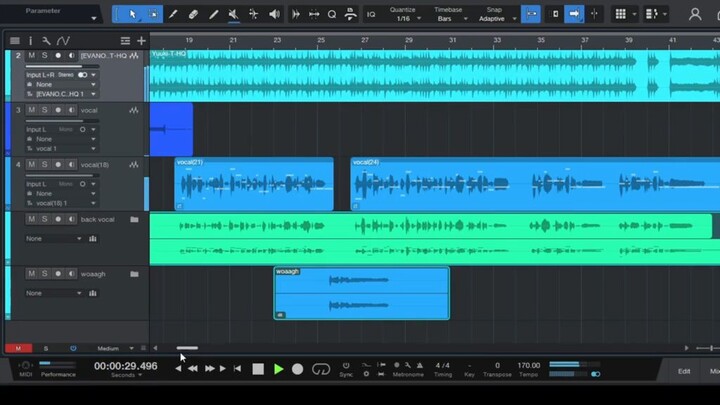Viewport: 720px width, 405px height.
Task: Select the Mute tool
Action: coord(233,14)
